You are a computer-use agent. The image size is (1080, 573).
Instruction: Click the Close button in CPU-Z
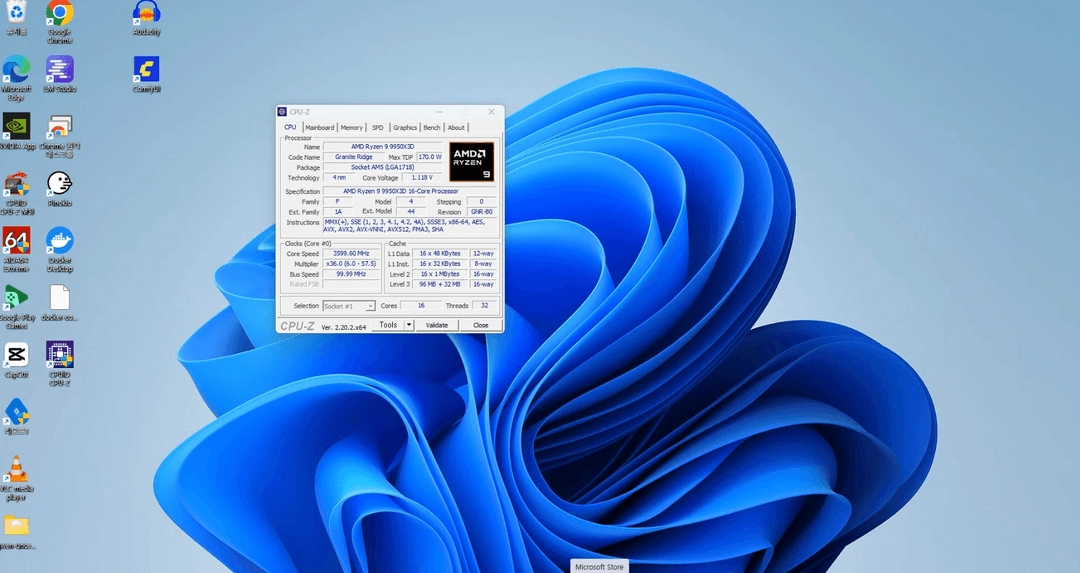click(x=481, y=325)
